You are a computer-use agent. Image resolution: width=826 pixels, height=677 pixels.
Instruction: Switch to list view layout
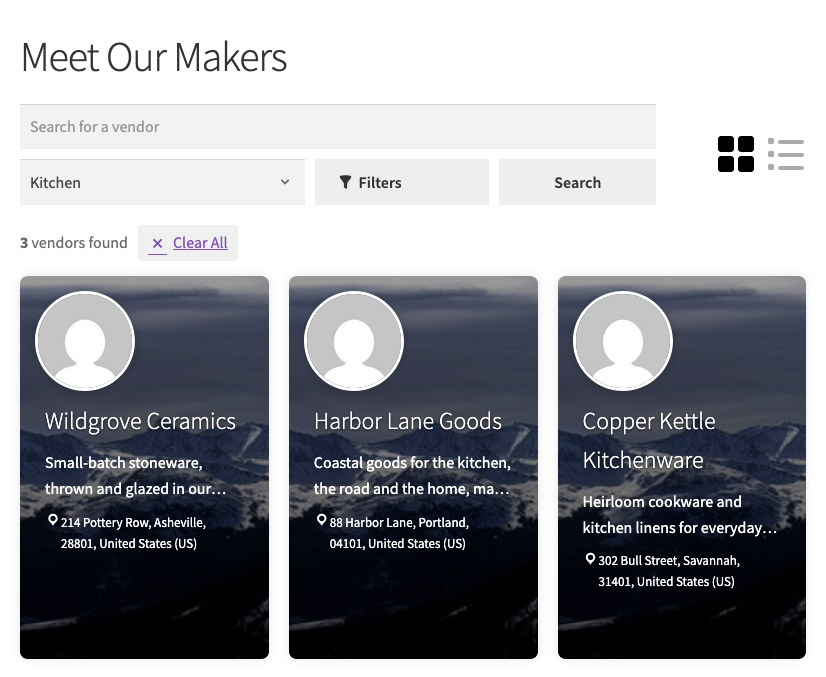coord(786,154)
